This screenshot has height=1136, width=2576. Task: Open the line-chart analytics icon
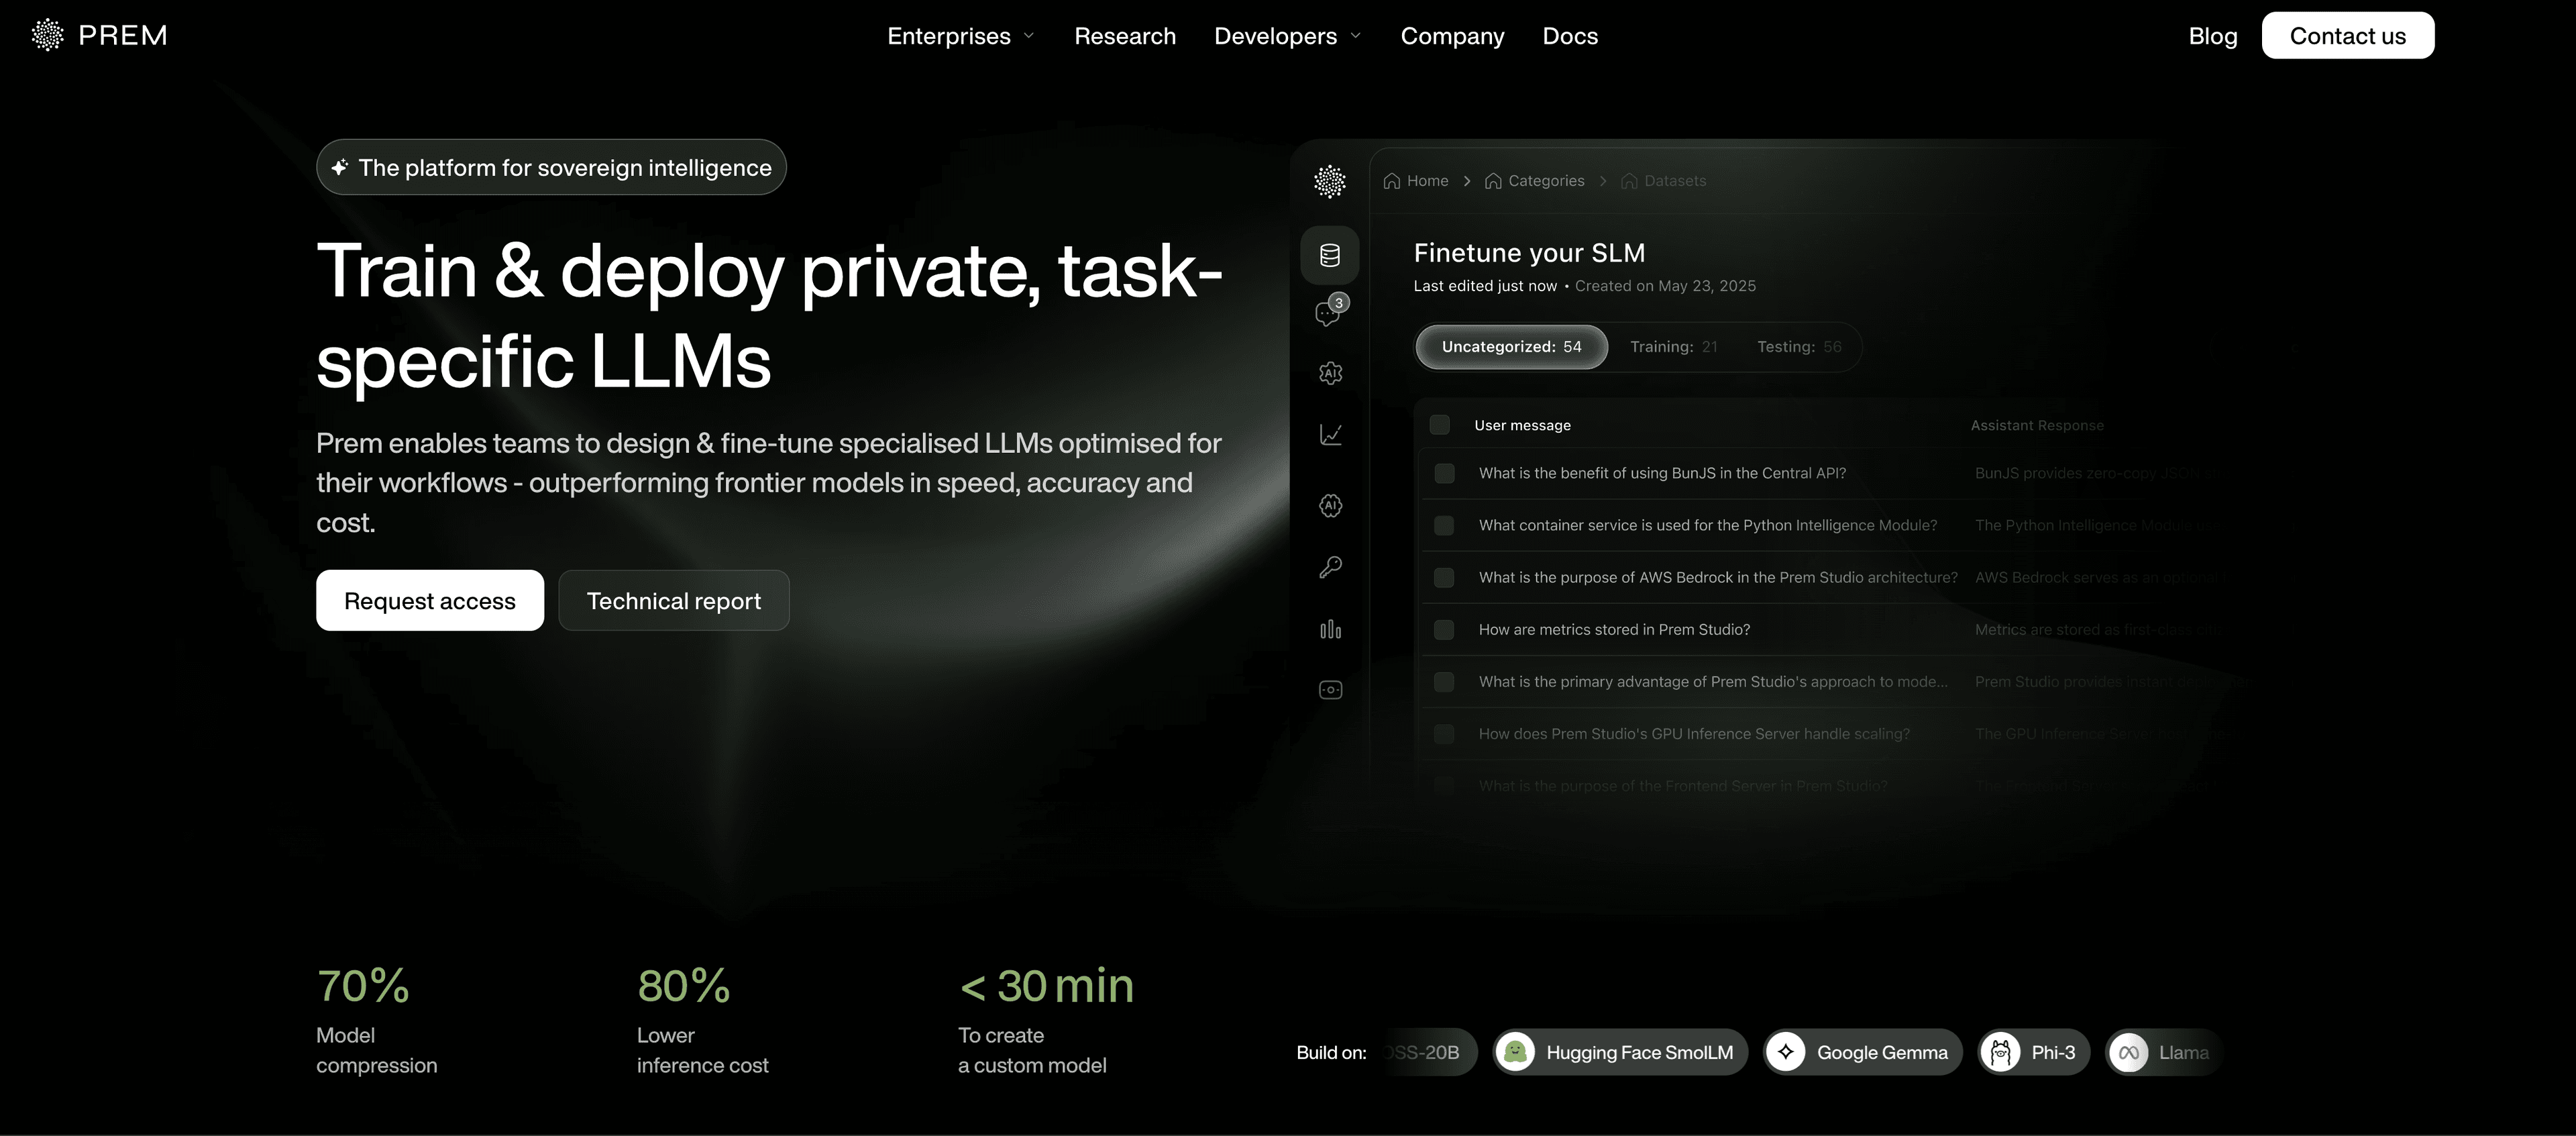coord(1330,434)
